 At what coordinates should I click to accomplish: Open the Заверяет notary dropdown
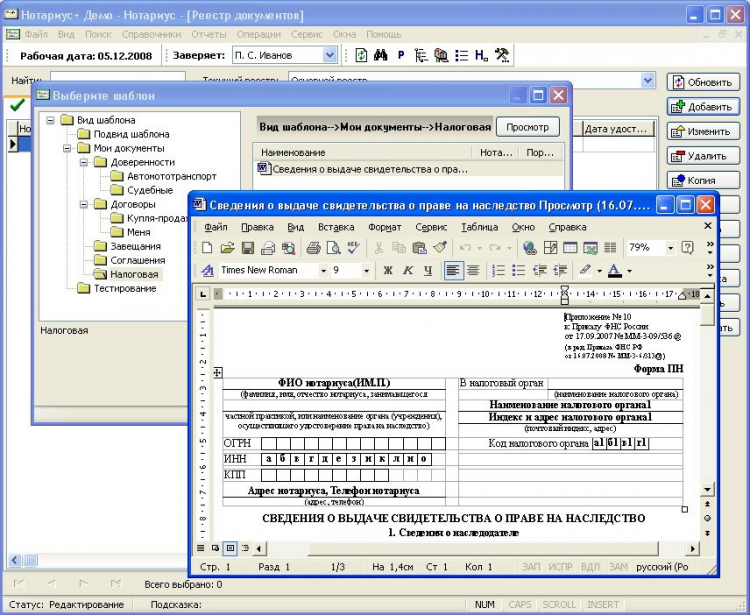pos(330,55)
